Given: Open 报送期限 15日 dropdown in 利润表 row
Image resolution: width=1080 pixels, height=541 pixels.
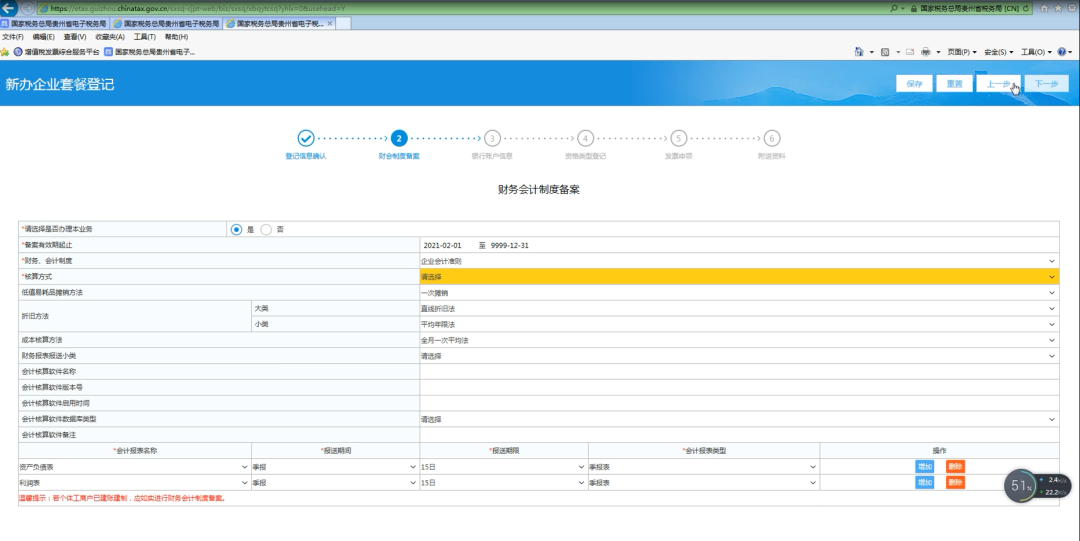Looking at the screenshot, I should pyautogui.click(x=503, y=482).
